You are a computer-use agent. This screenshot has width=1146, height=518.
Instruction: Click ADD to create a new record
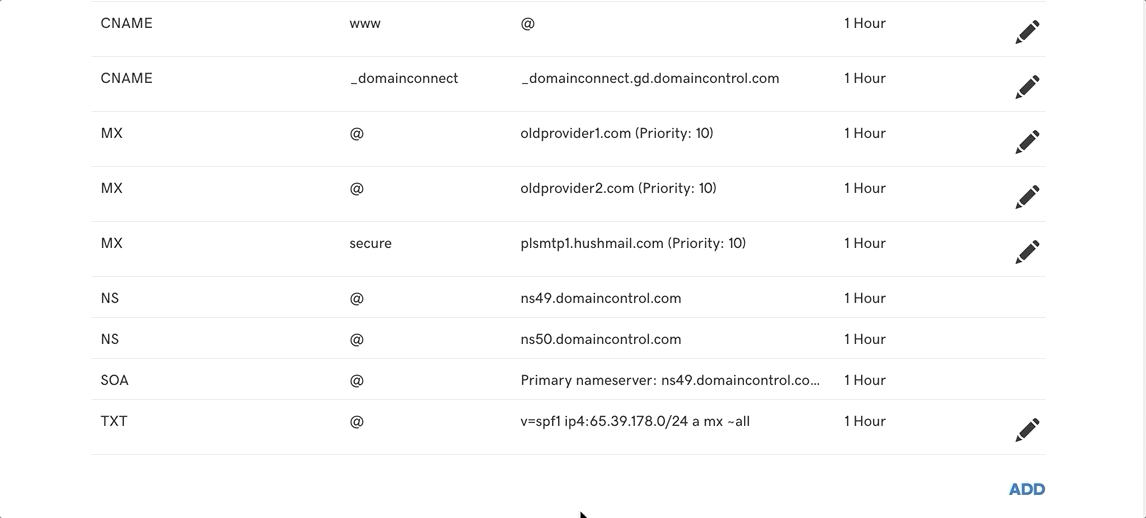point(1027,489)
